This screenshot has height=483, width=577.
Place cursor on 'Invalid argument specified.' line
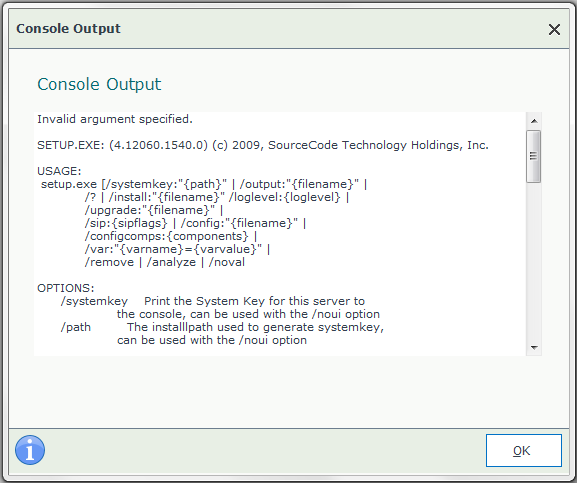[115, 119]
